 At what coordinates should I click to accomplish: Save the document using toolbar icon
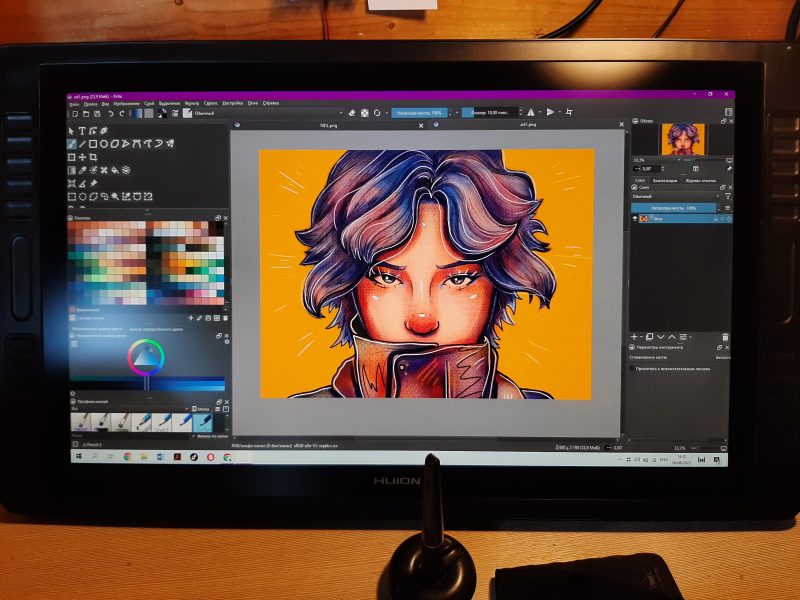[x=96, y=113]
